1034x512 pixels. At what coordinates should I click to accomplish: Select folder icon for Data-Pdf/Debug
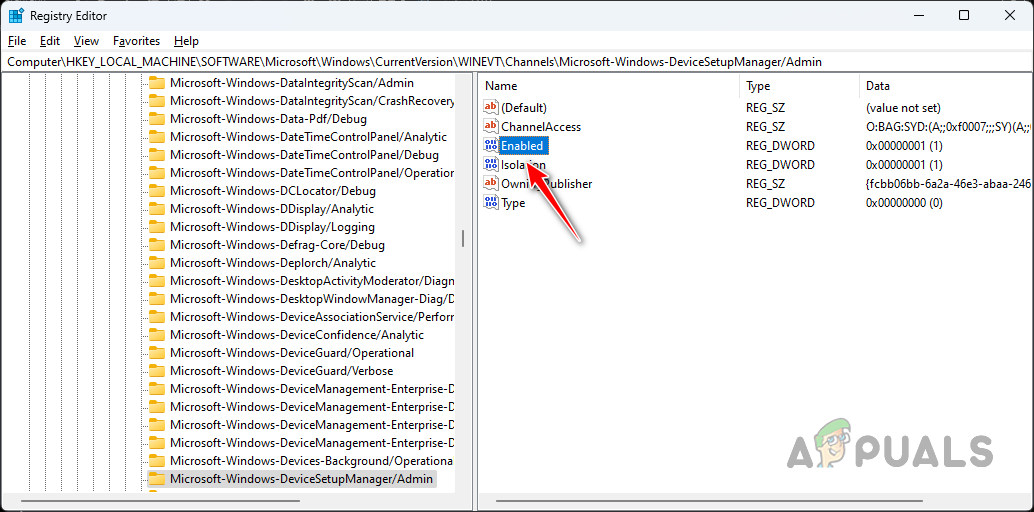[156, 119]
